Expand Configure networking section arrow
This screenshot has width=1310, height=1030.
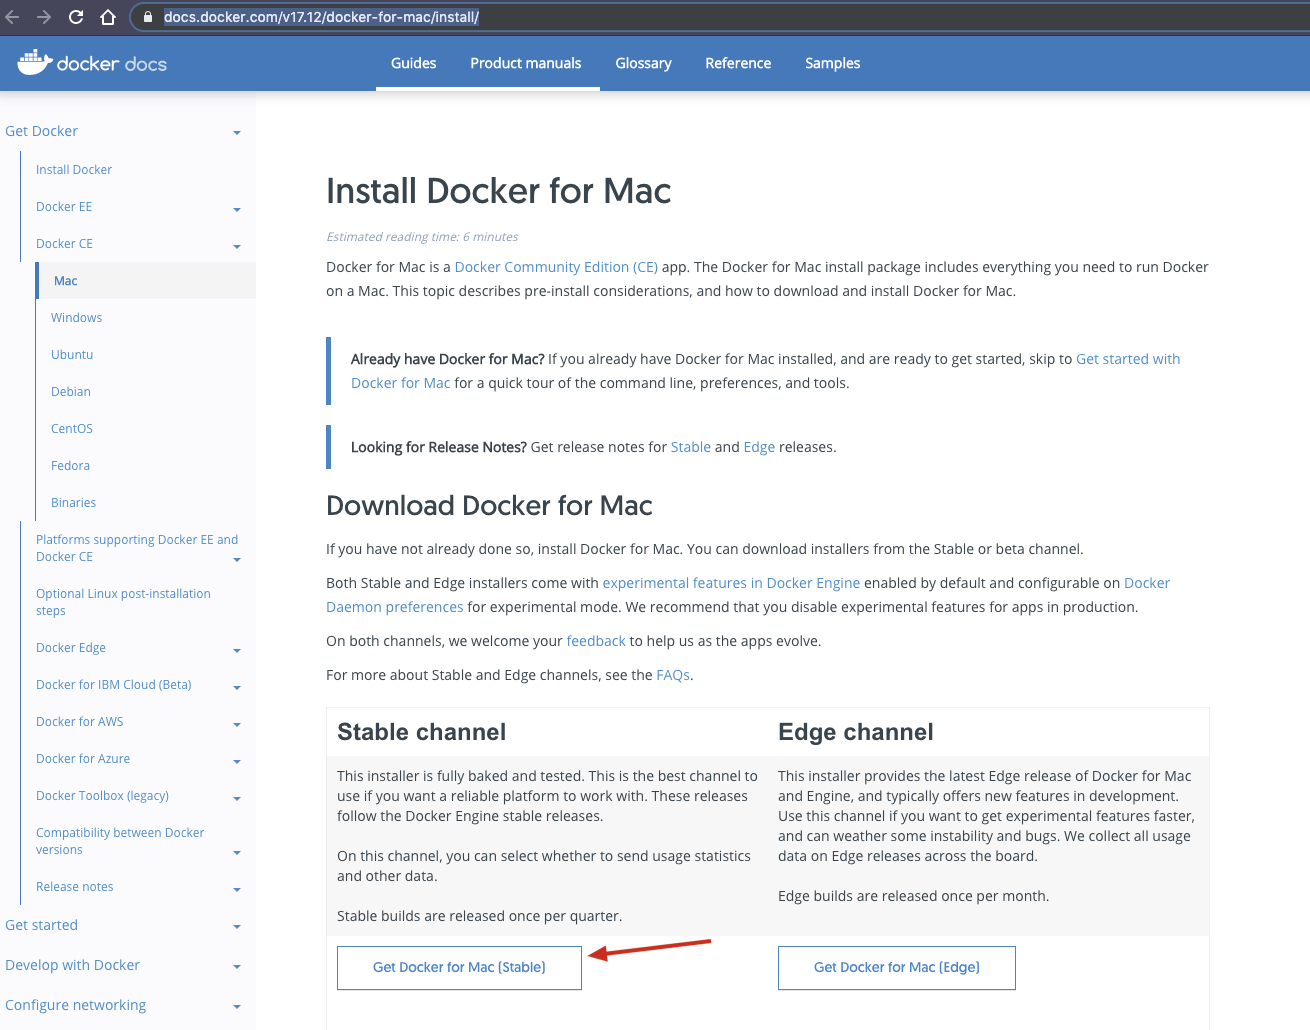click(x=237, y=1007)
